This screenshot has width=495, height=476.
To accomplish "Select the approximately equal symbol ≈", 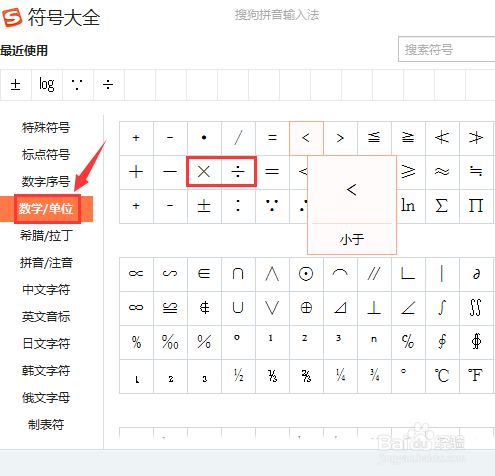I will 442,172.
